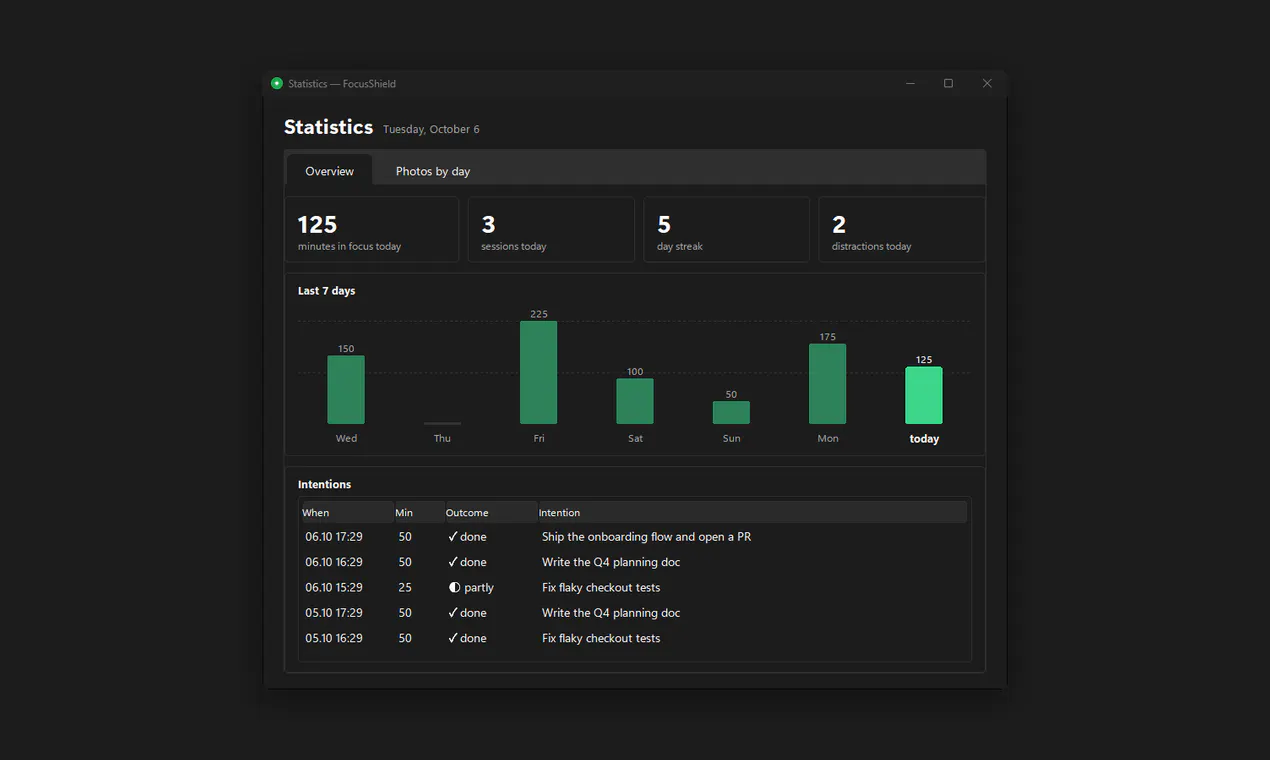Screen dimensions: 1270x760
Task: Click the 3 sessions today card
Action: (551, 230)
